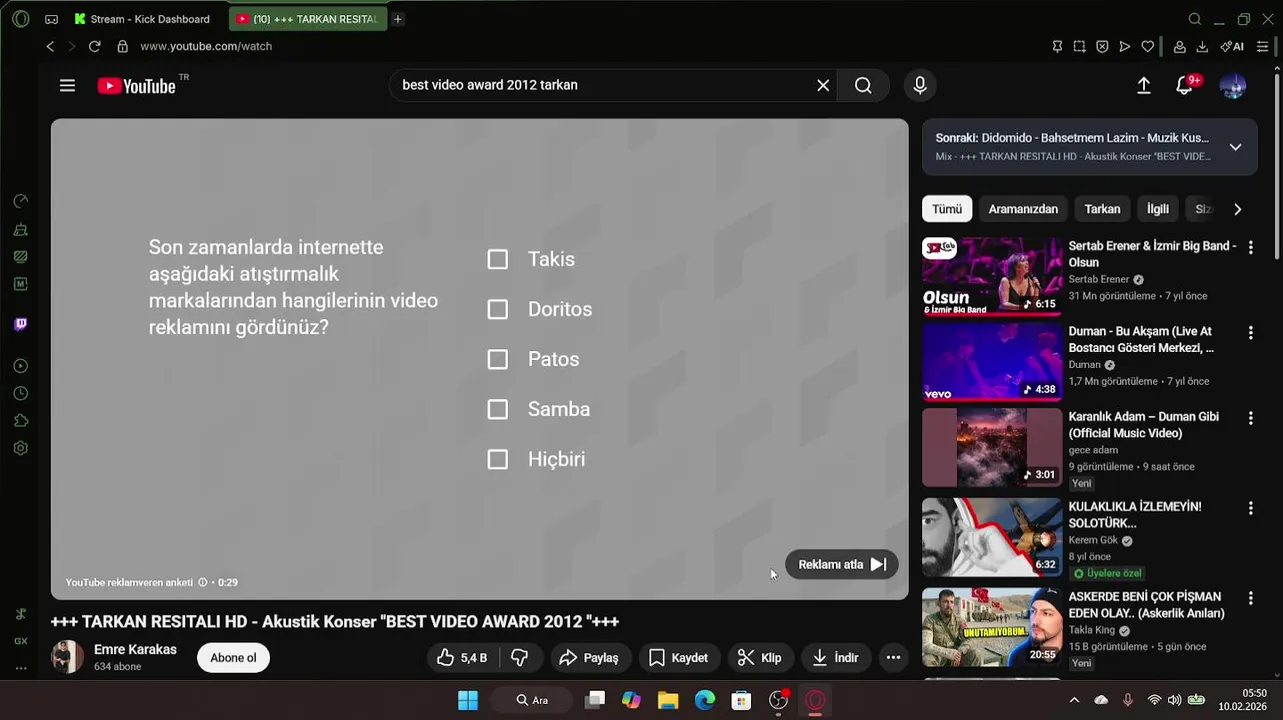1283x720 pixels.
Task: Open Microsoft Edge from taskbar
Action: click(705, 700)
